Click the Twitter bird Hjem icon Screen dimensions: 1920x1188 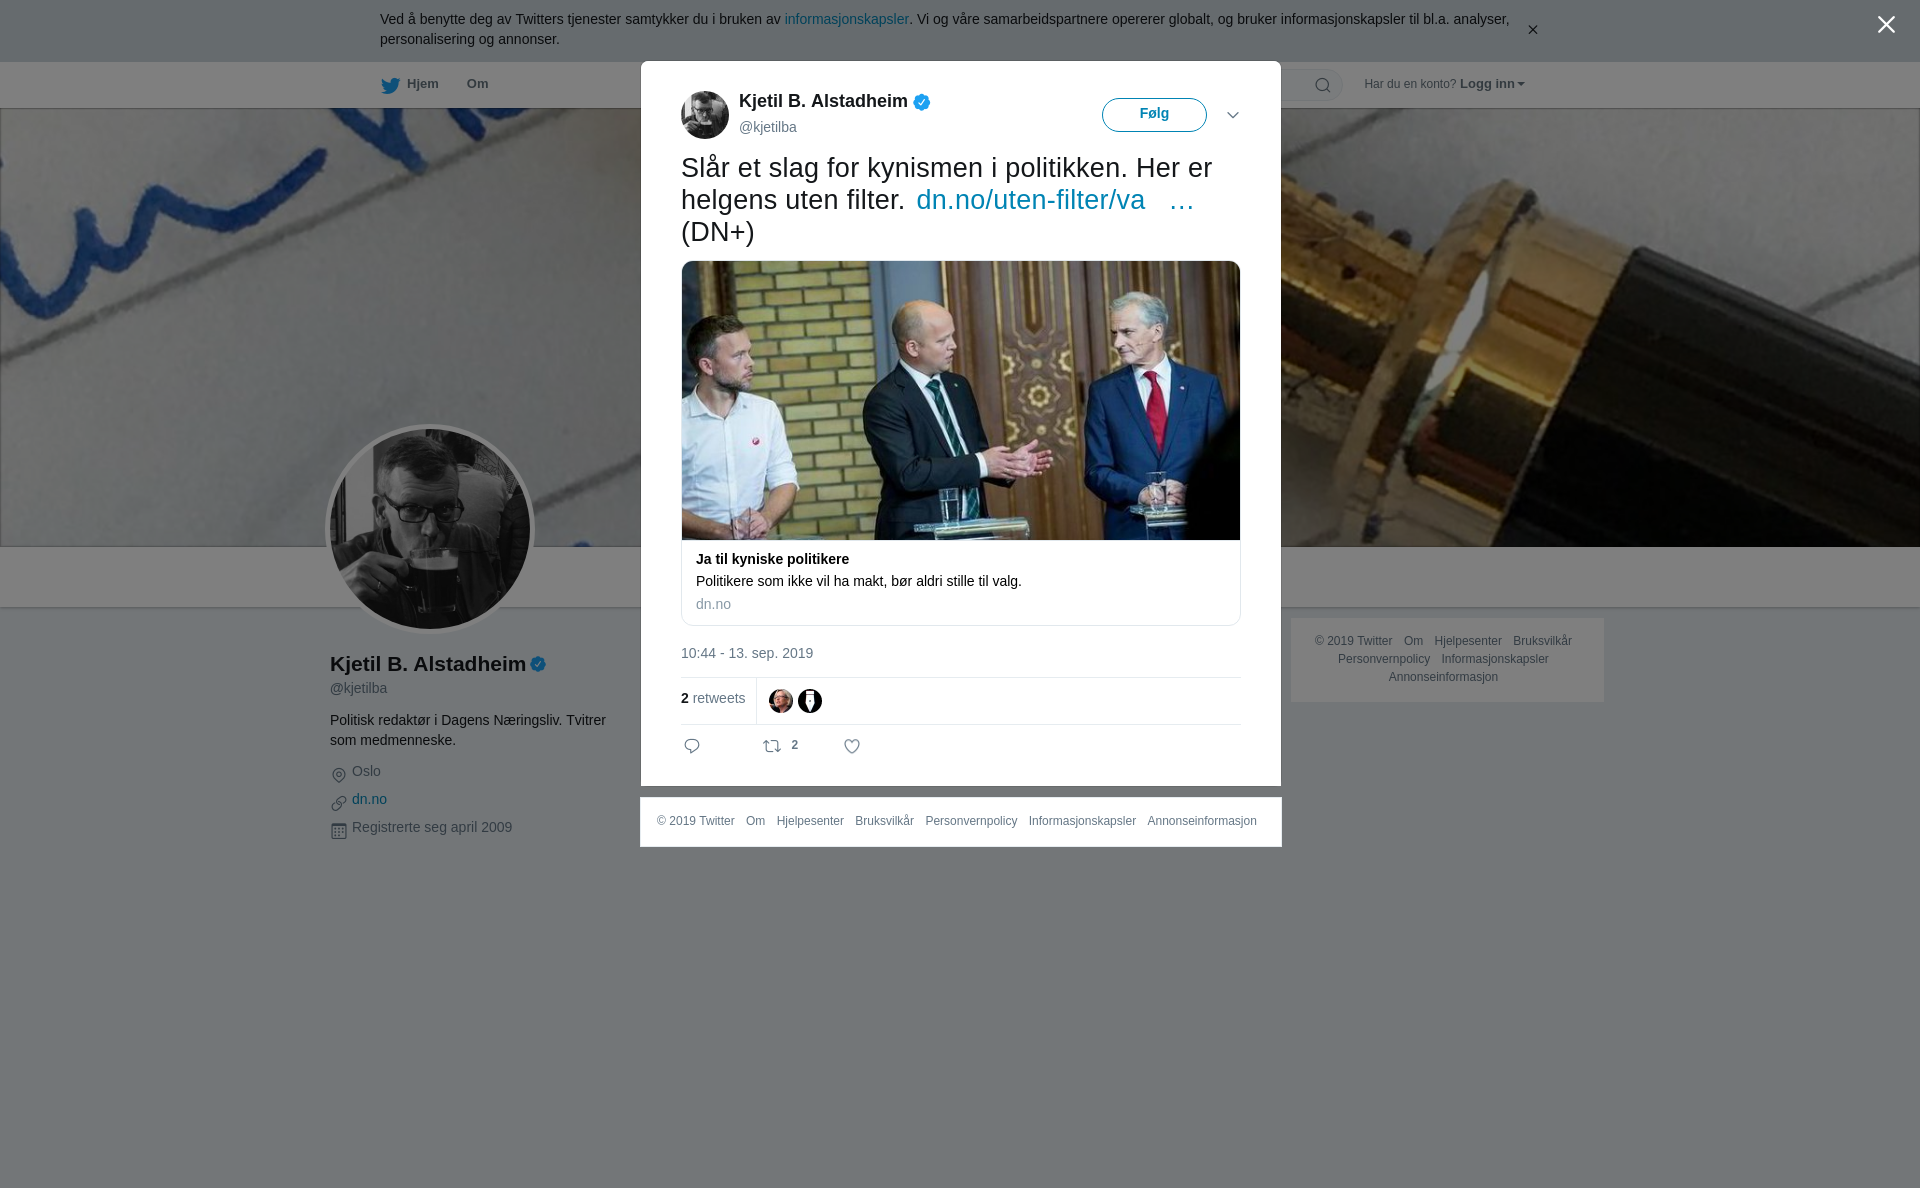[x=390, y=85]
